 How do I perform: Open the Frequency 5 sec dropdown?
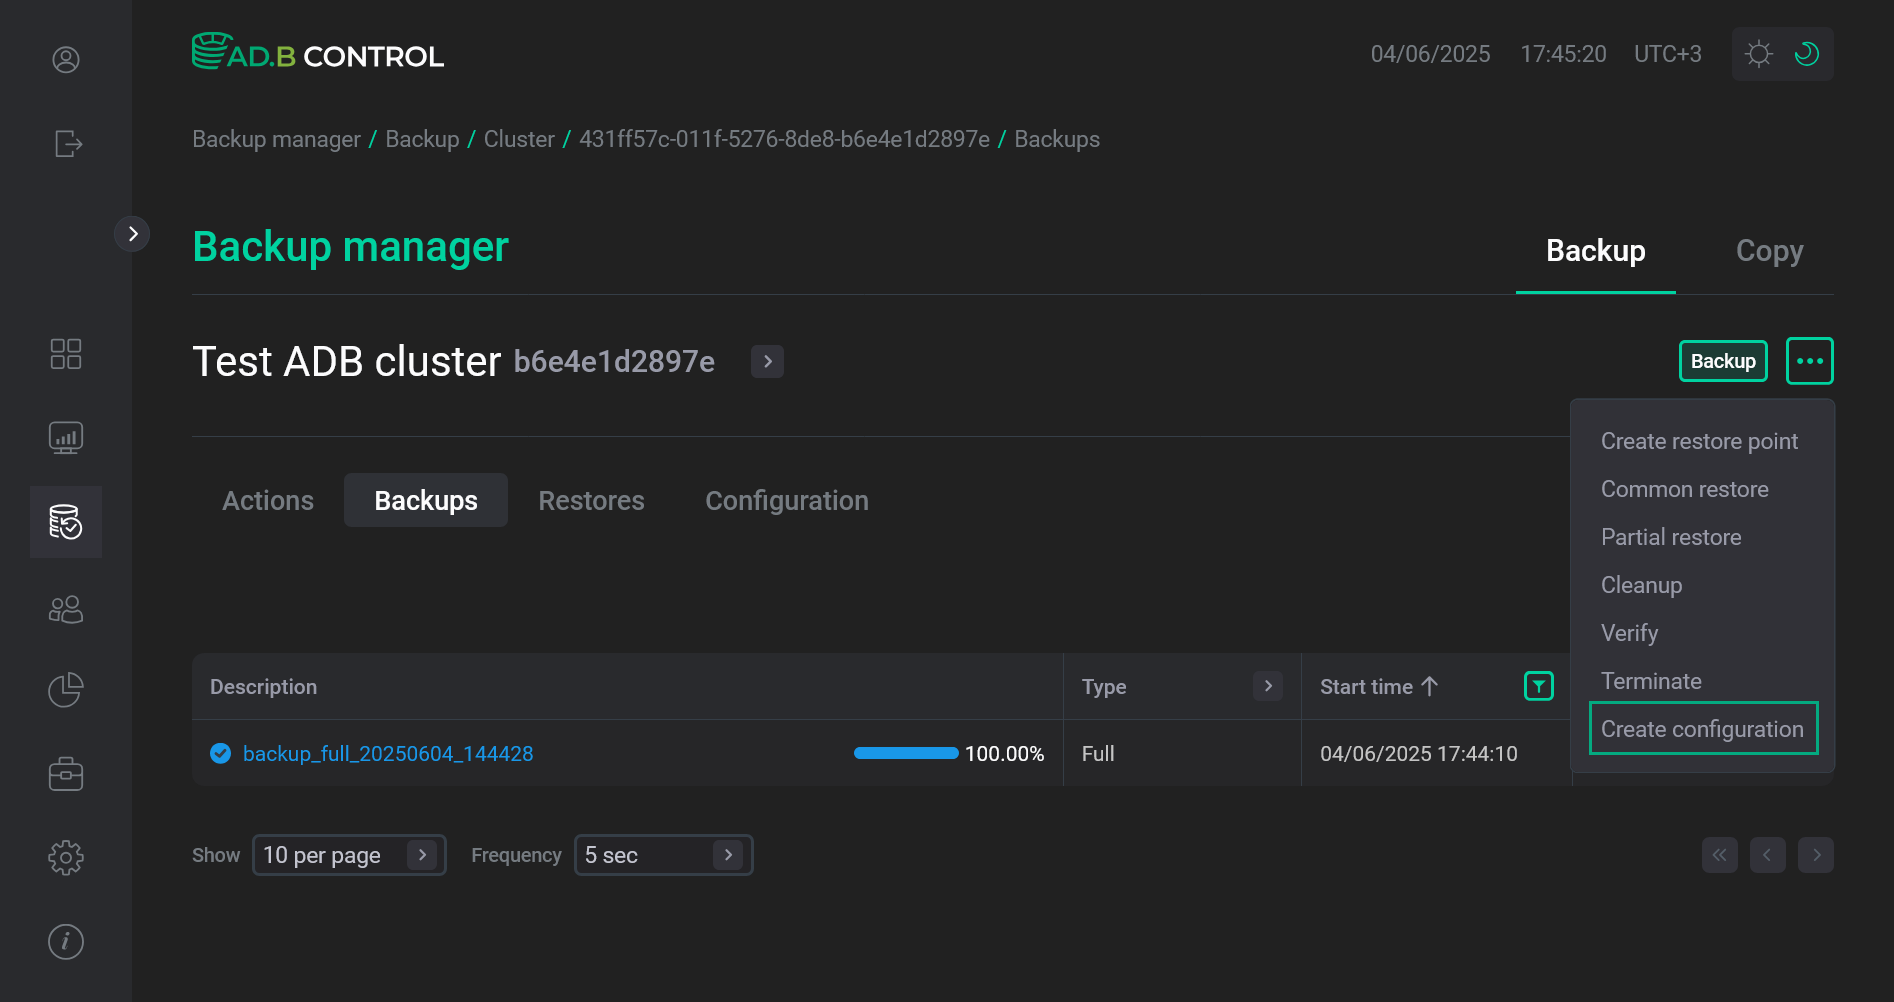click(x=663, y=855)
